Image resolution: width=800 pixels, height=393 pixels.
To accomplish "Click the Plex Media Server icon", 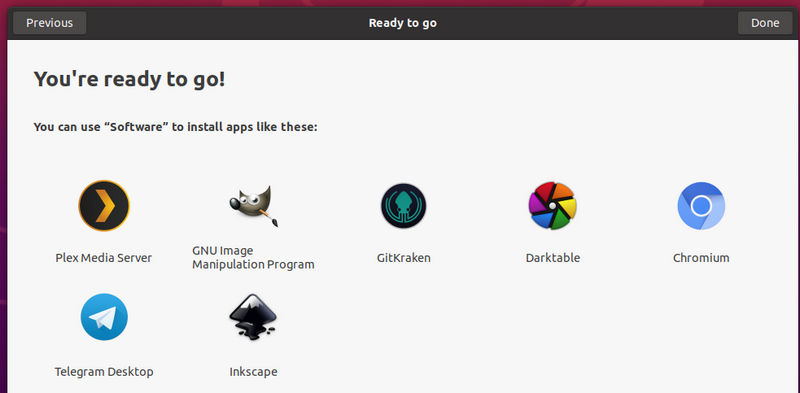I will pyautogui.click(x=104, y=206).
